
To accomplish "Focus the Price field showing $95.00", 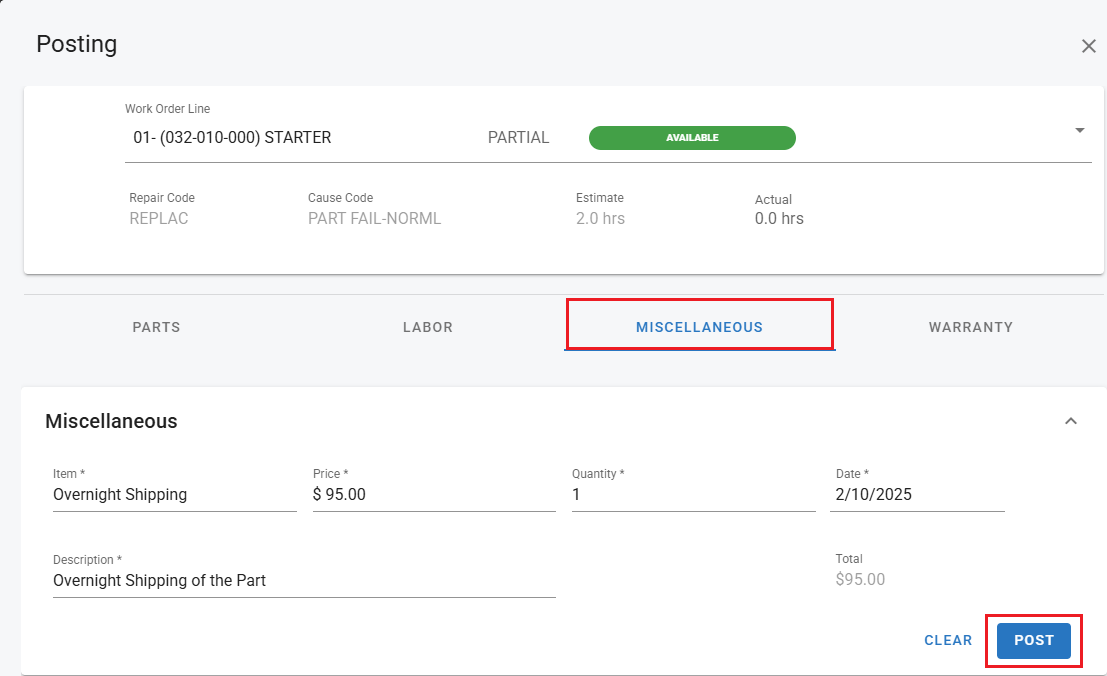I will click(x=433, y=494).
